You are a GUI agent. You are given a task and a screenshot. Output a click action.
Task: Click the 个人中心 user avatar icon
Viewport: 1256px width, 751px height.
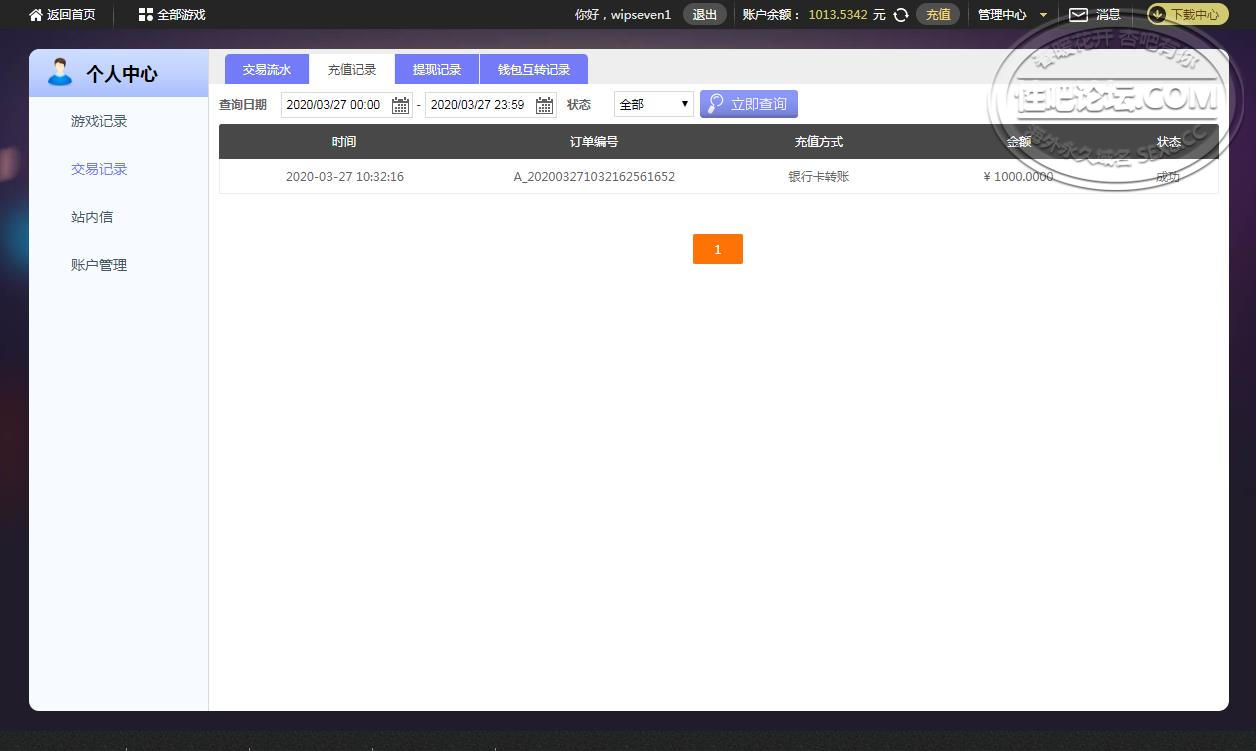point(60,73)
